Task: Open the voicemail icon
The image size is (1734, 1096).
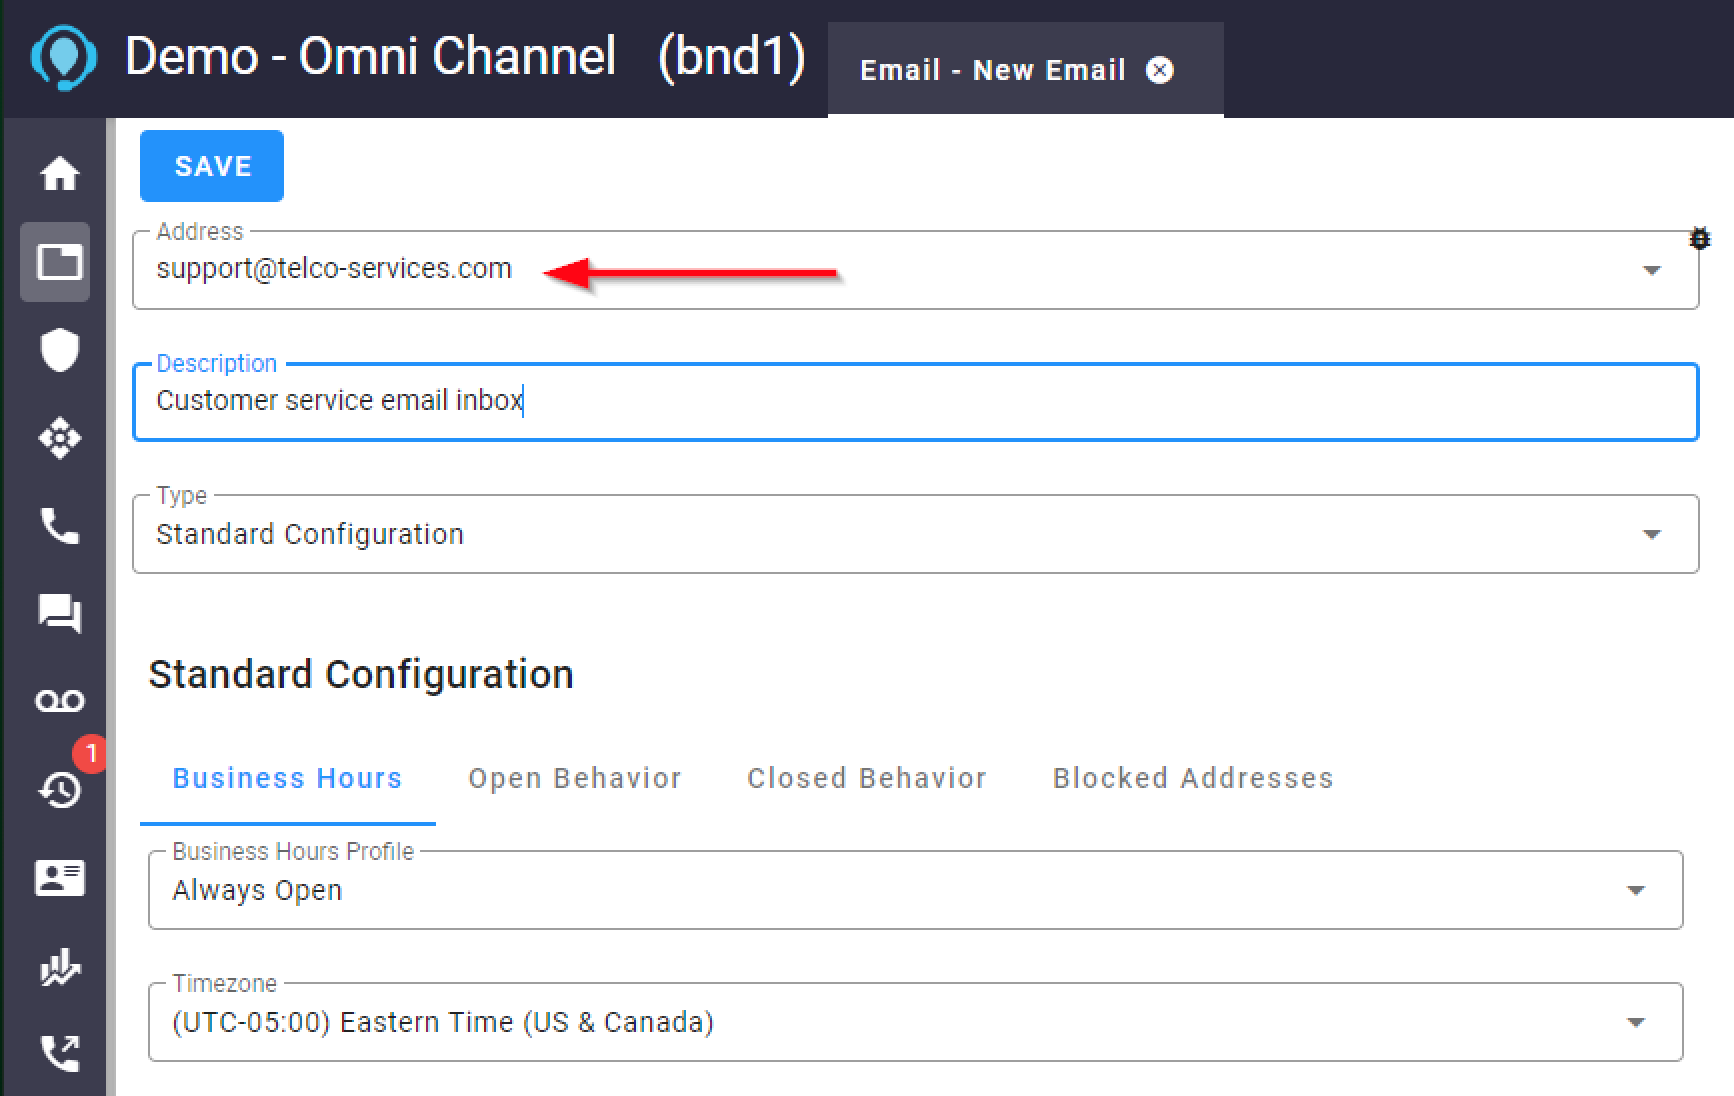Action: pyautogui.click(x=59, y=701)
